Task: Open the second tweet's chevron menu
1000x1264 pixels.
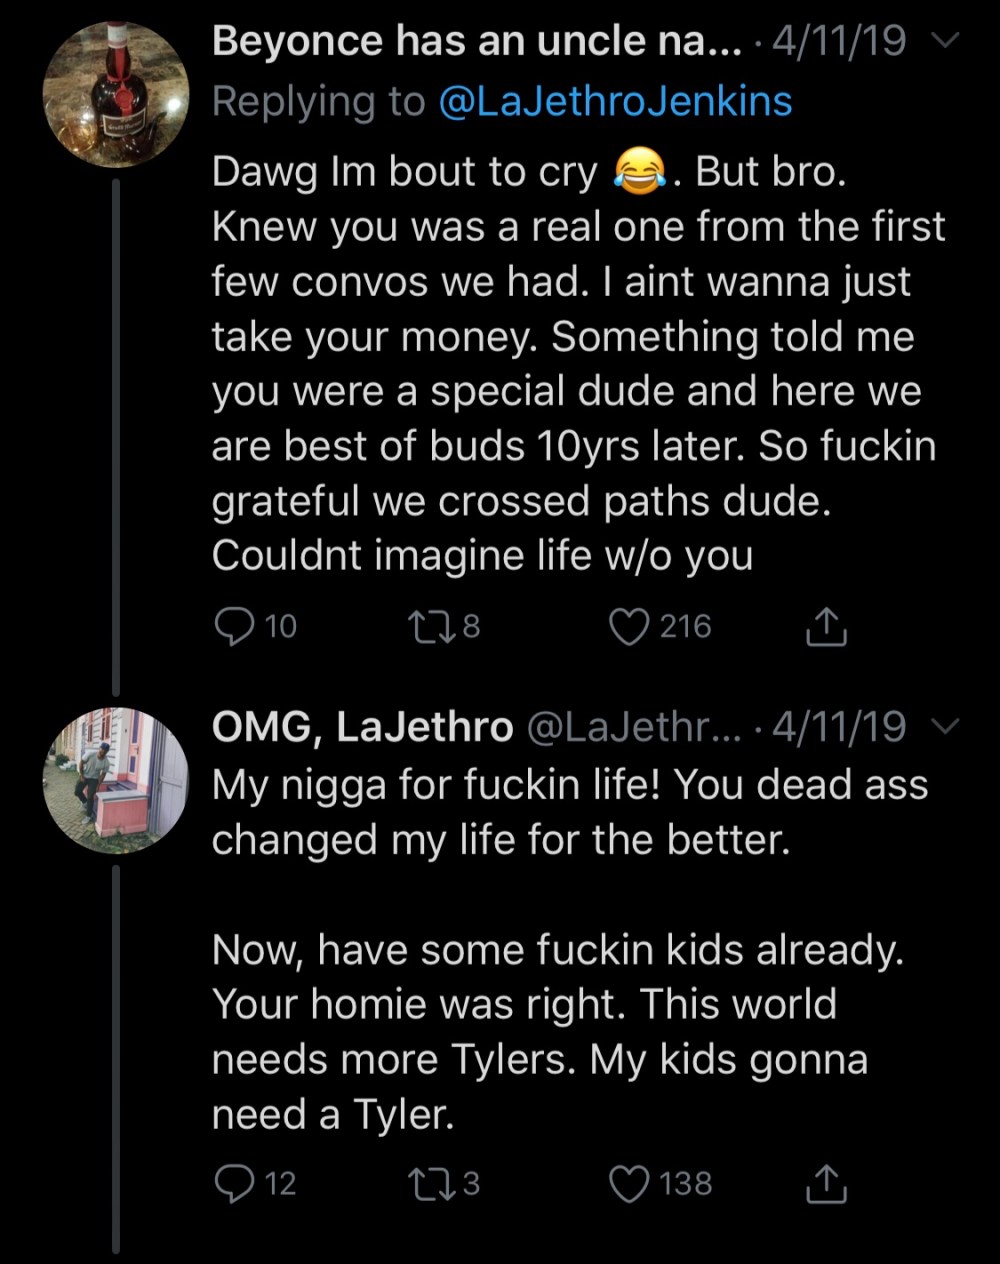Action: pyautogui.click(x=946, y=726)
